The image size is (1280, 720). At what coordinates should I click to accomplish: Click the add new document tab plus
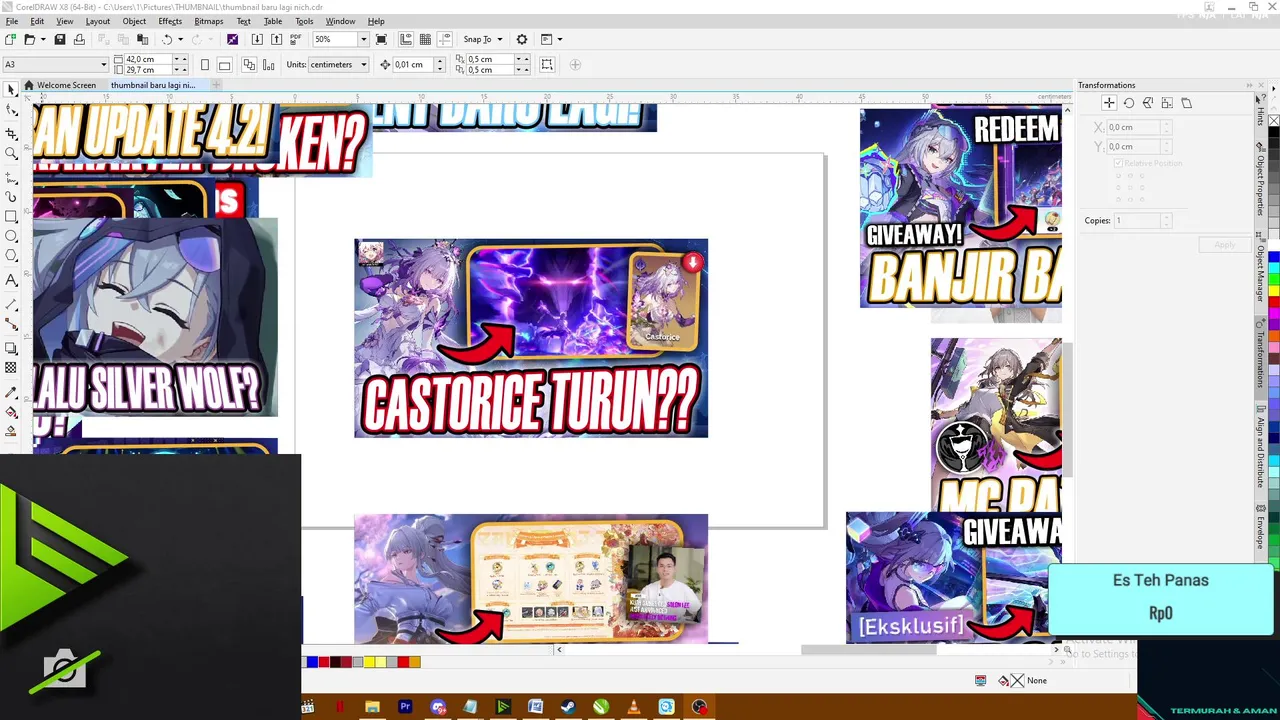[215, 85]
